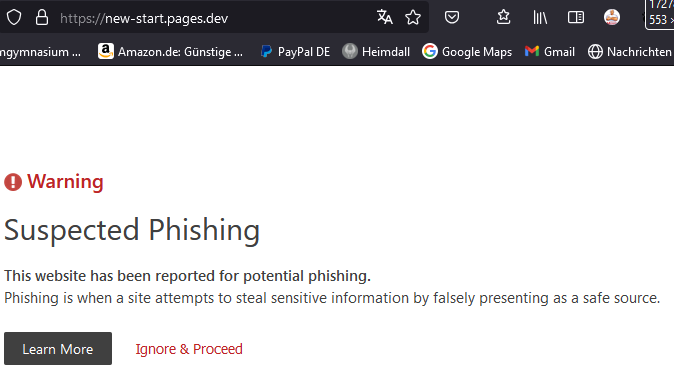The width and height of the screenshot is (674, 371).
Task: Click the tracking protection shield icon
Action: tap(14, 18)
